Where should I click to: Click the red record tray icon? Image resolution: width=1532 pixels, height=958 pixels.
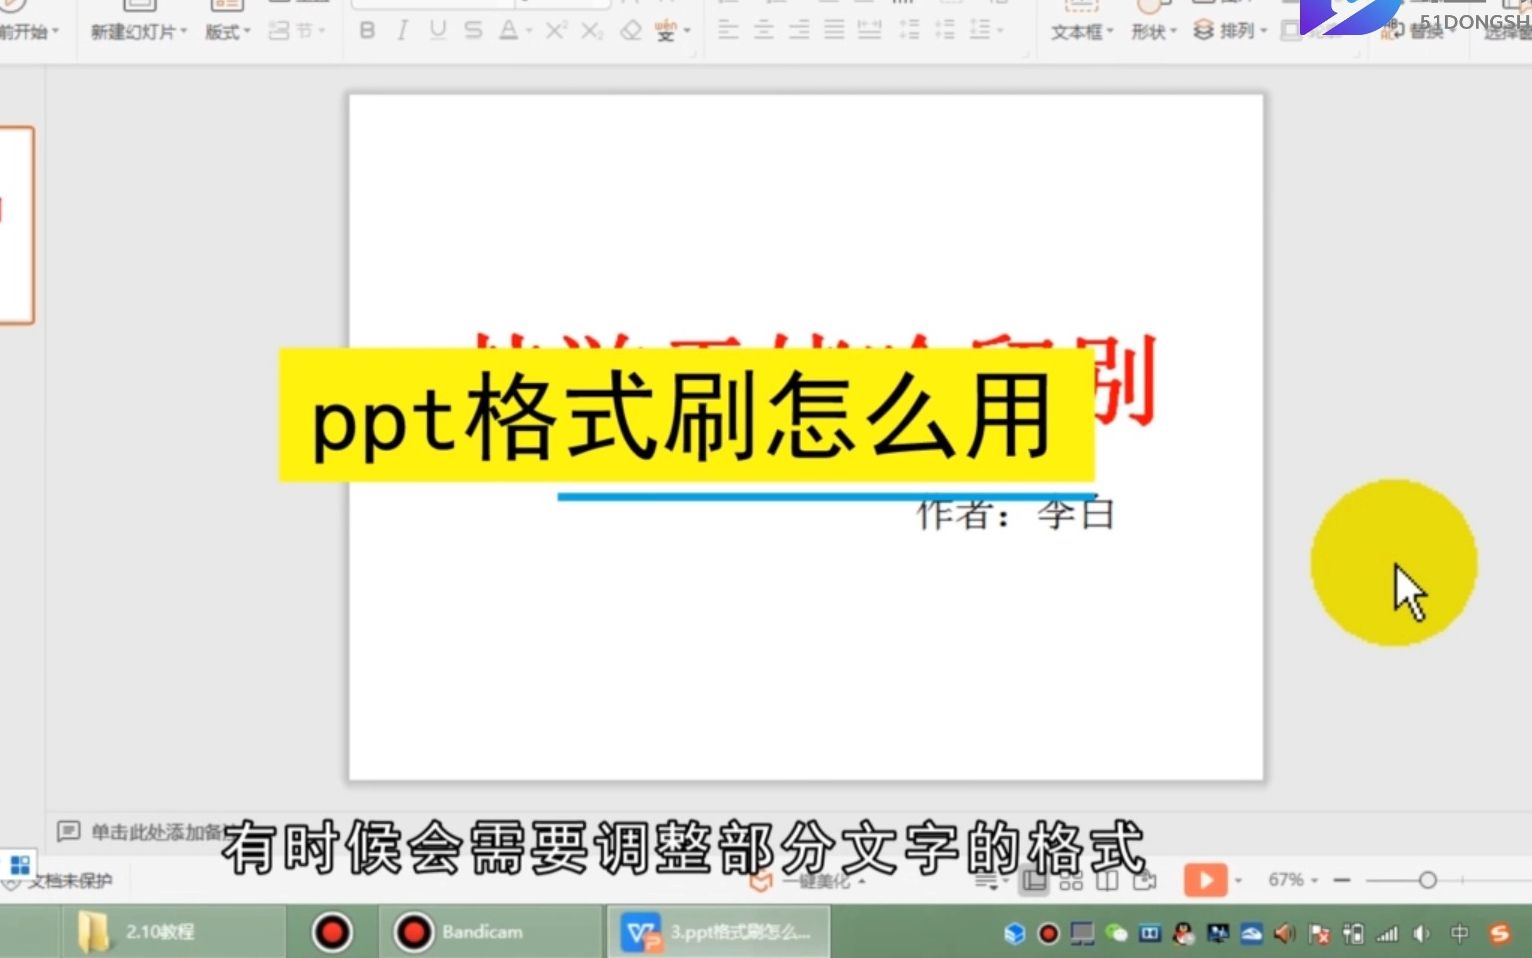pyautogui.click(x=1048, y=934)
